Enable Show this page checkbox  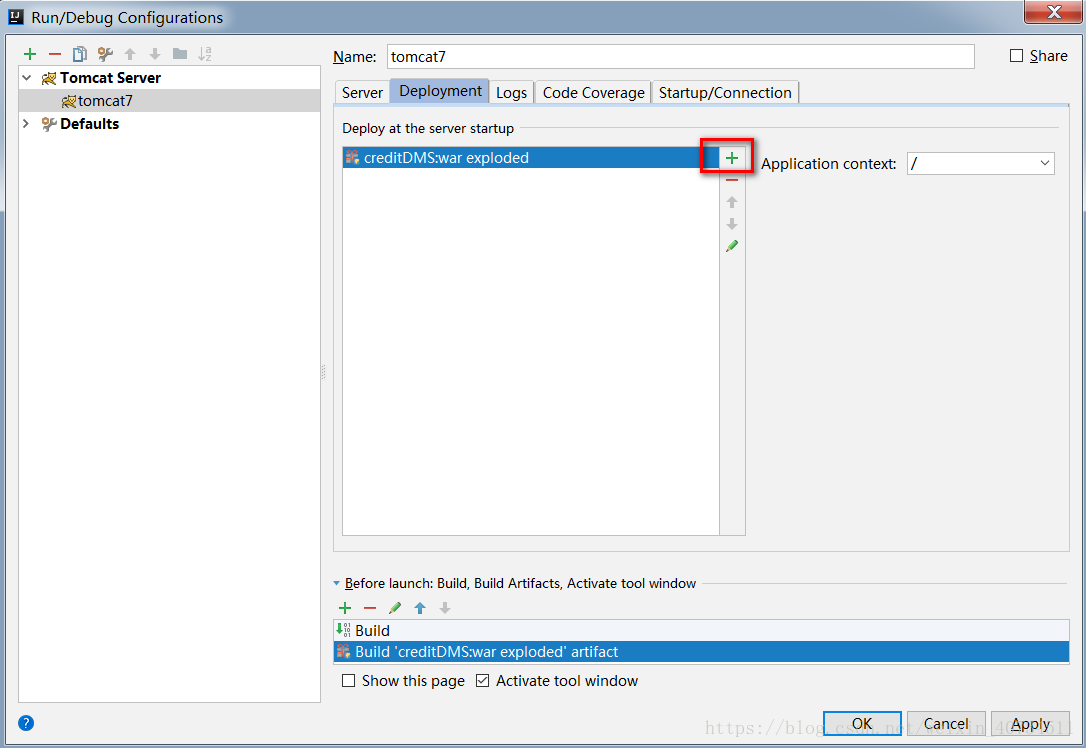click(x=348, y=681)
